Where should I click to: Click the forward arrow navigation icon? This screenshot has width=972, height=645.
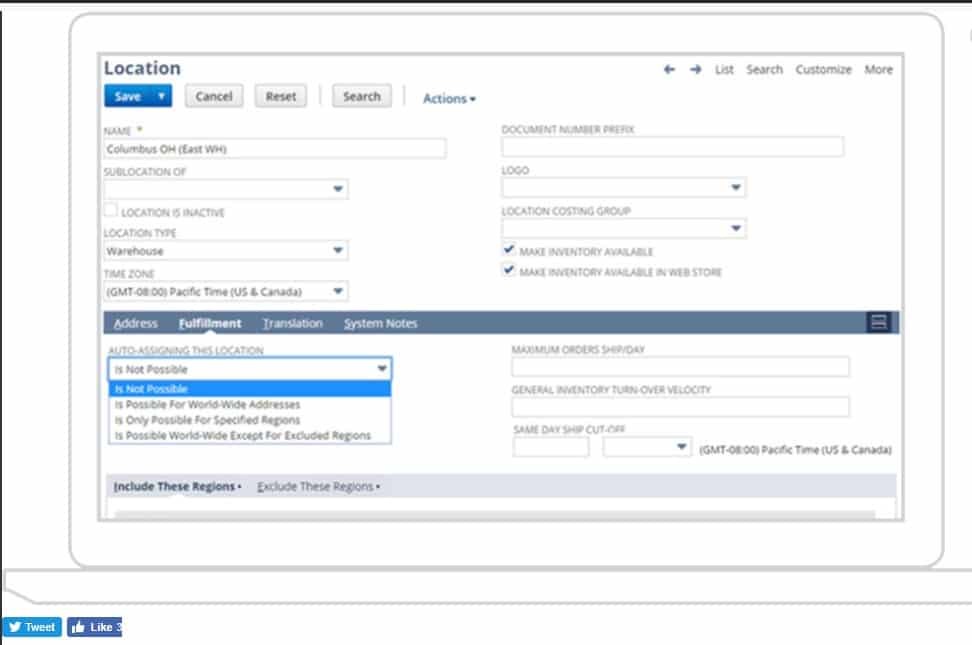pyautogui.click(x=696, y=69)
